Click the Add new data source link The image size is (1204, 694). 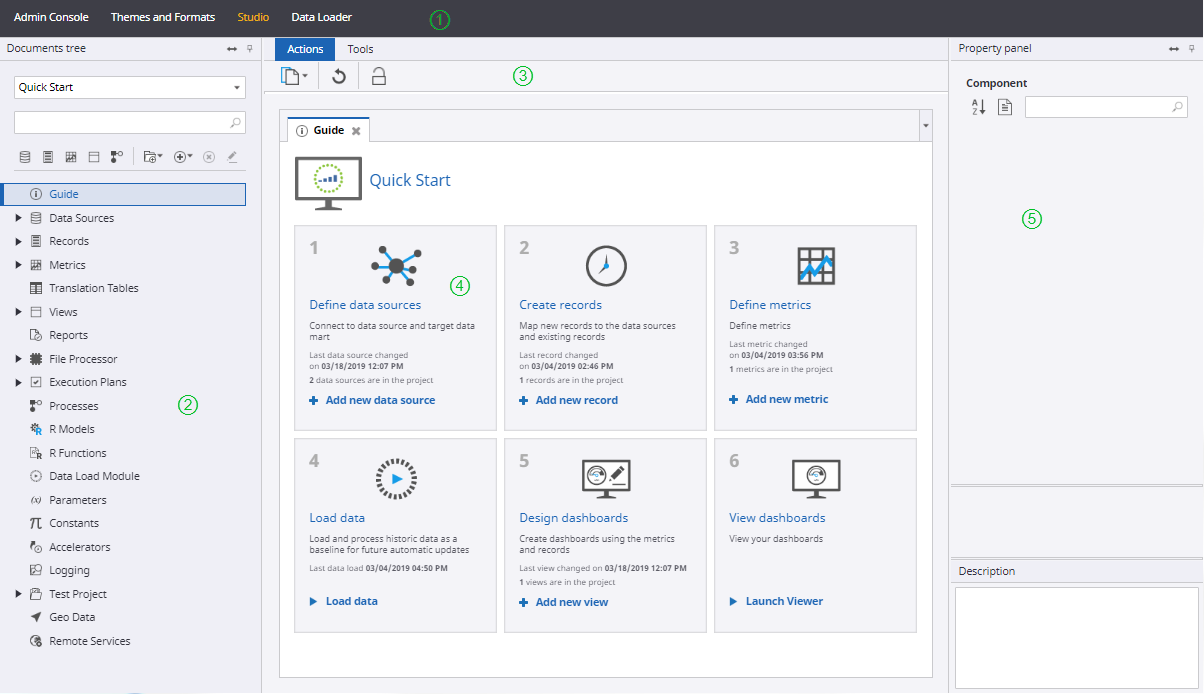click(x=380, y=400)
